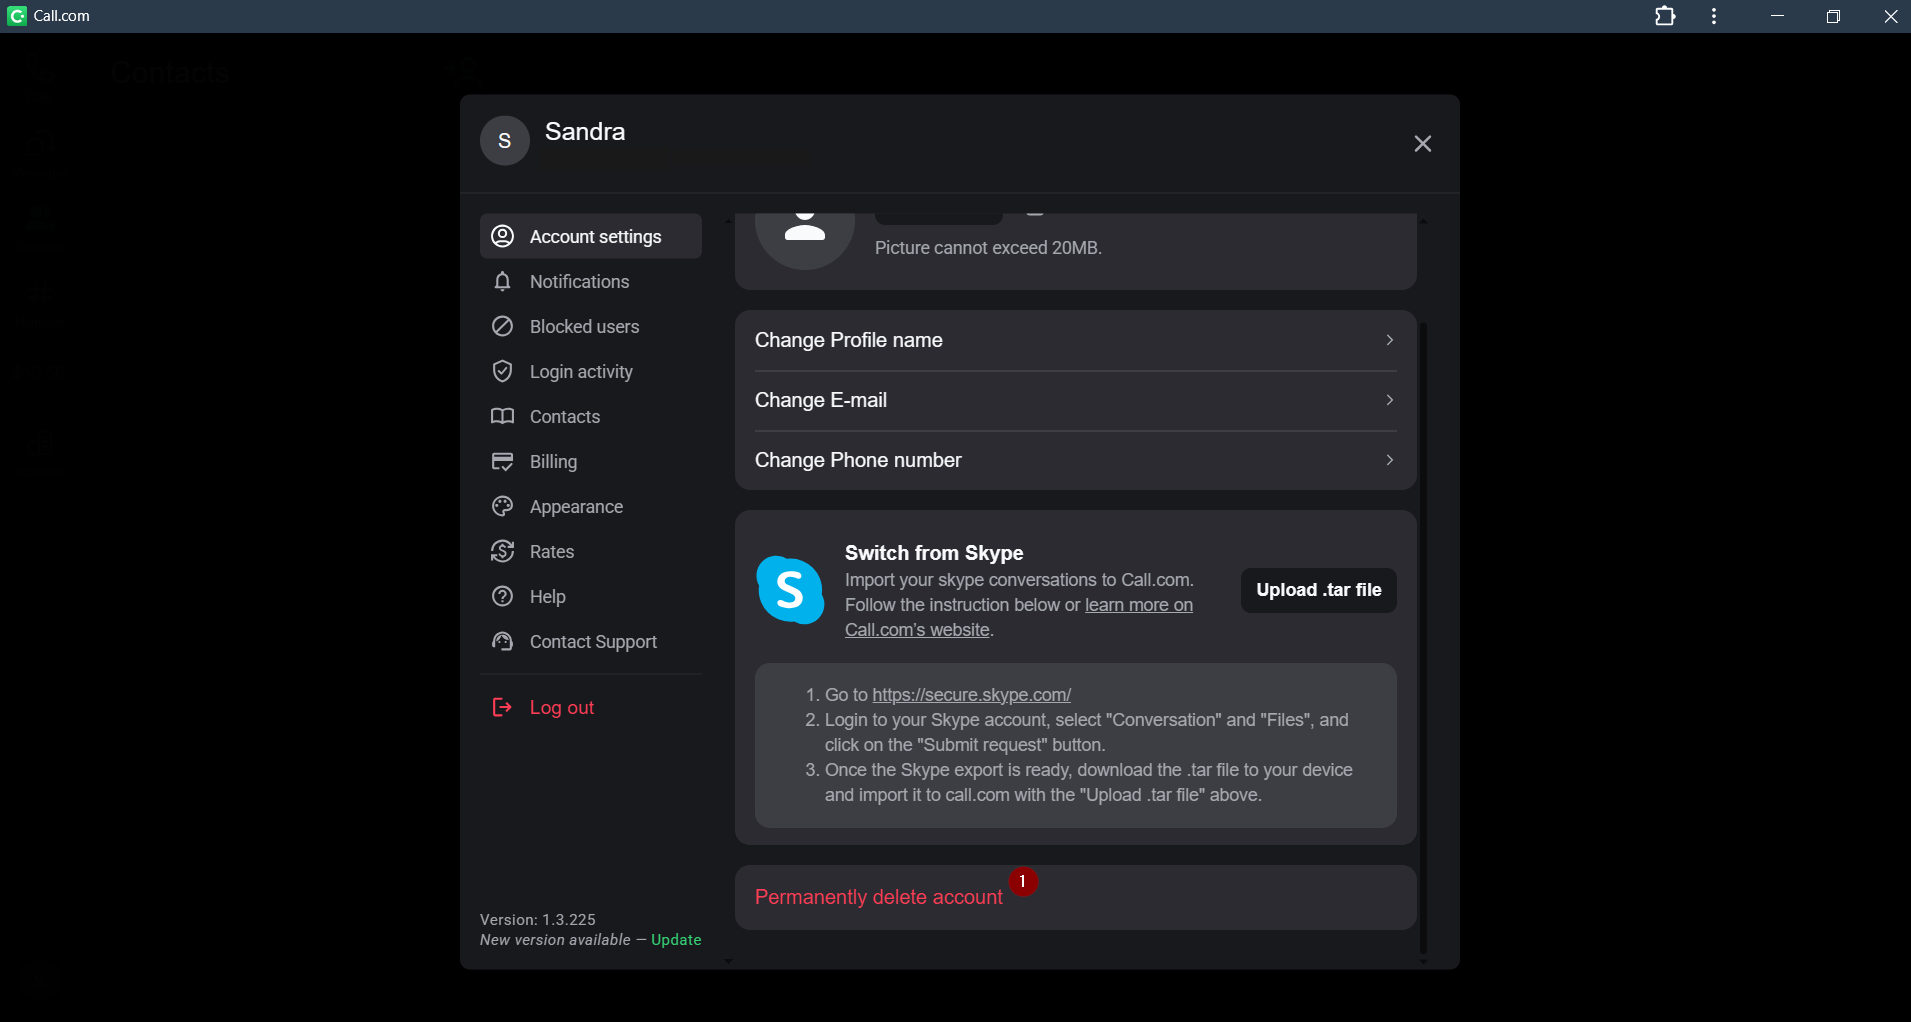Click the Contact Support headset icon
The width and height of the screenshot is (1911, 1022).
(x=503, y=641)
